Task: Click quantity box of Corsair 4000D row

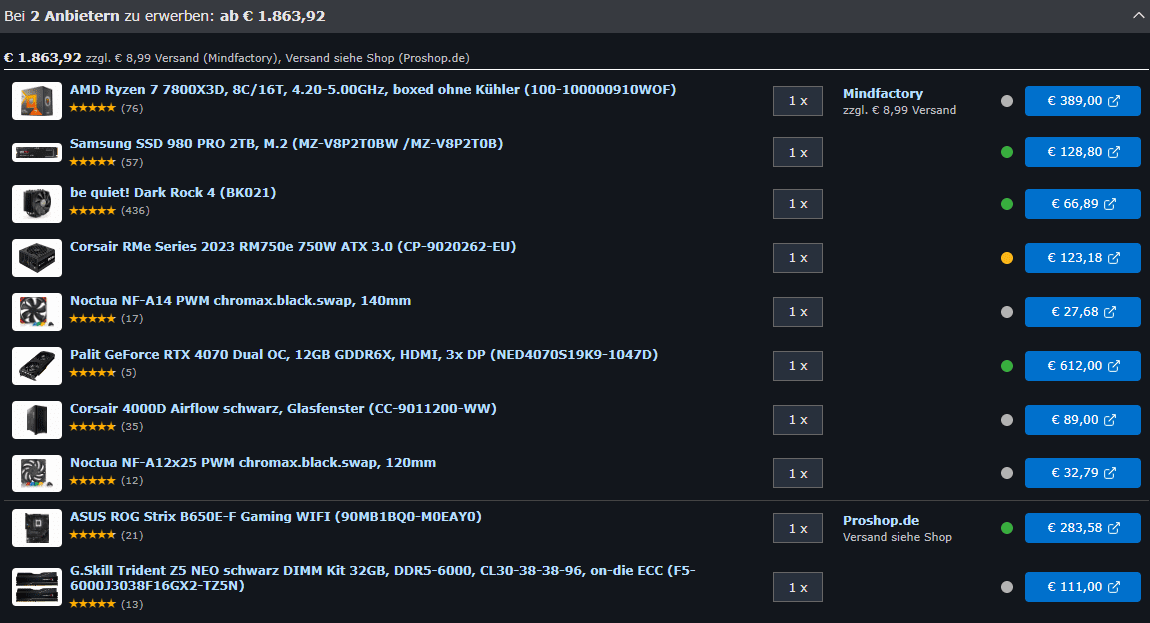Action: point(798,420)
